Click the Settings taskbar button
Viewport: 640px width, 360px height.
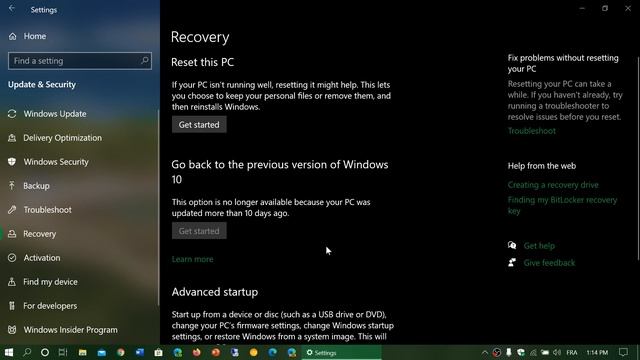point(341,352)
